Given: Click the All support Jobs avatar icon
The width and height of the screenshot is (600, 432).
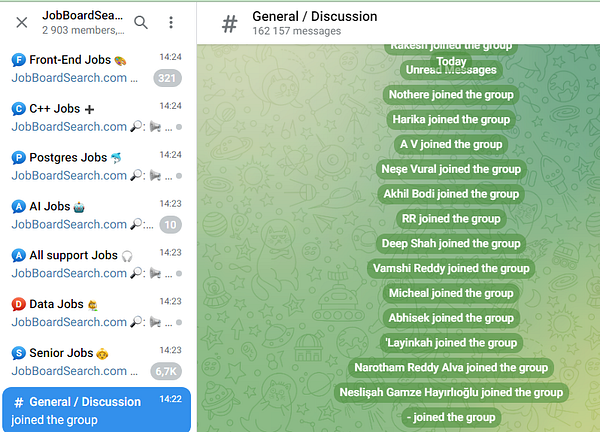Looking at the screenshot, I should [18, 255].
